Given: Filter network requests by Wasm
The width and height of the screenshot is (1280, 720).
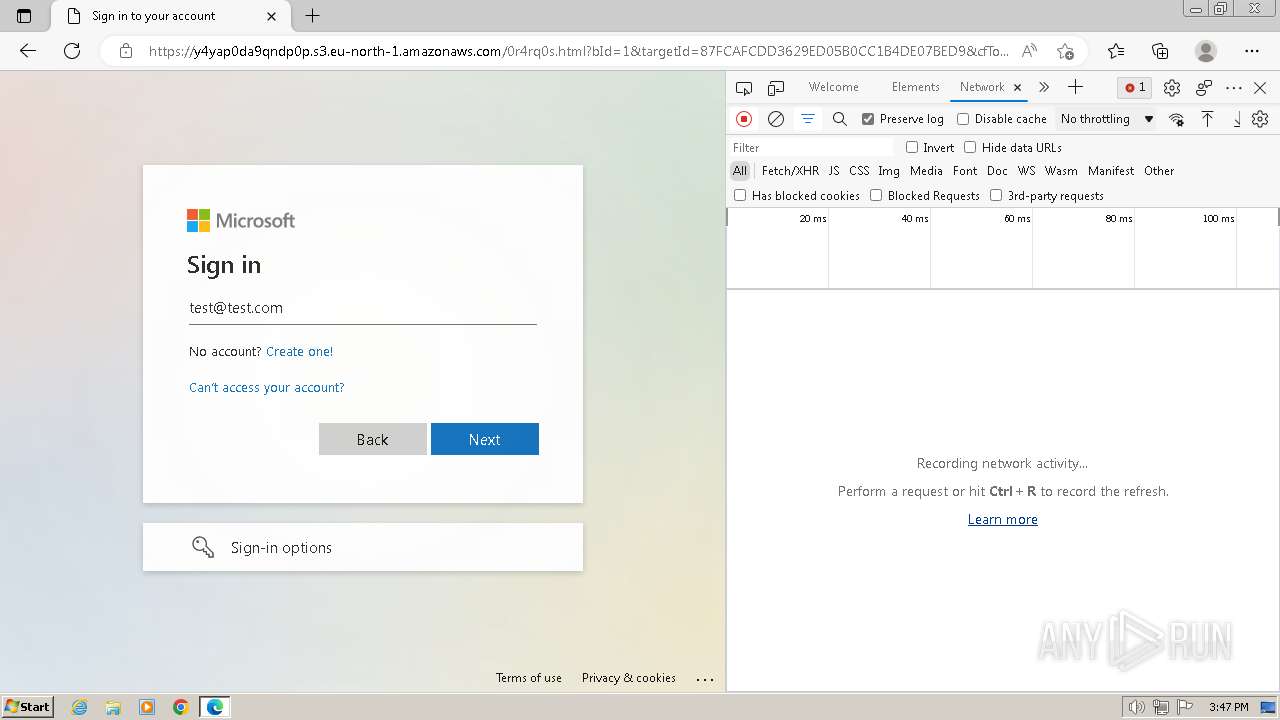Looking at the screenshot, I should [1061, 171].
